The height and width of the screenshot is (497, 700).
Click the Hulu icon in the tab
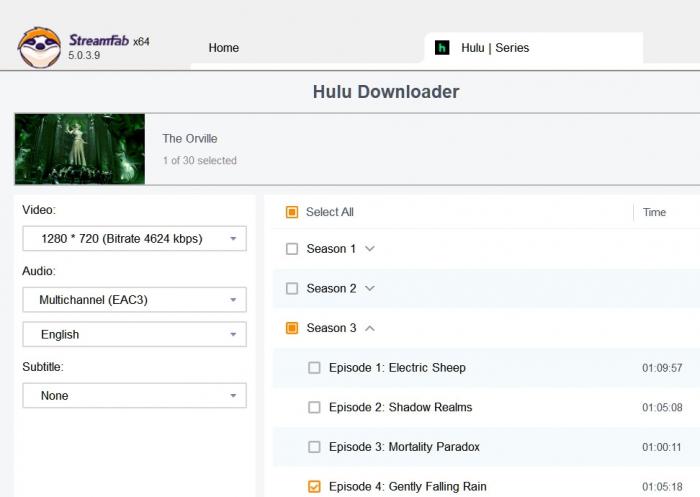442,47
